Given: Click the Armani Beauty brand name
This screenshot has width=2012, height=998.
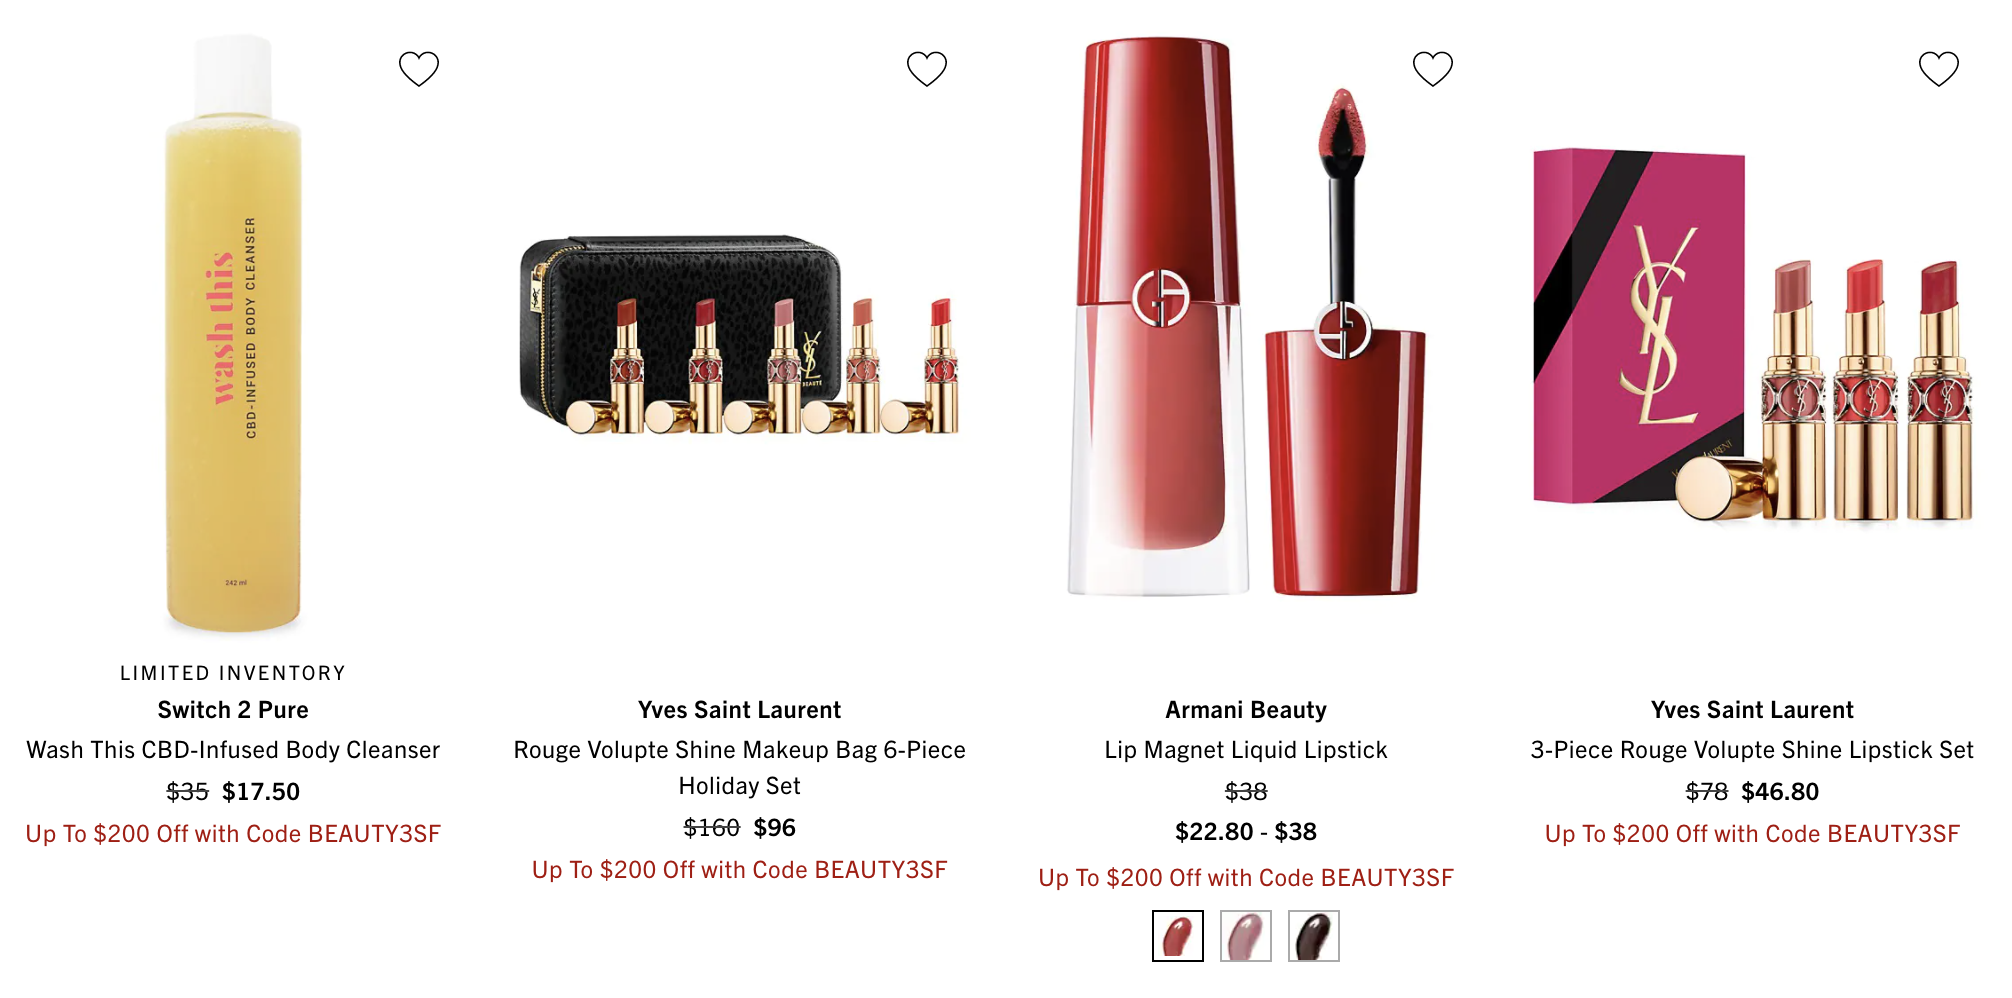Looking at the screenshot, I should [1246, 710].
